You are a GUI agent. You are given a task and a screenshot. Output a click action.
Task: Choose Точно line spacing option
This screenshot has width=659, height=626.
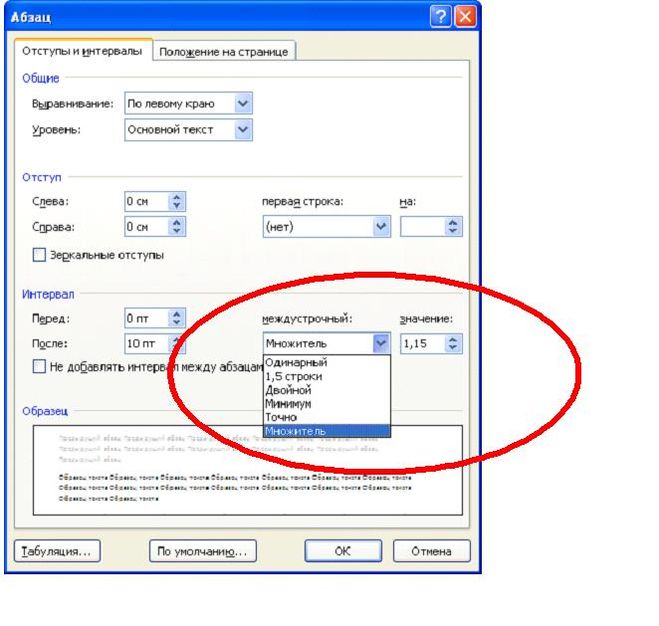pyautogui.click(x=282, y=418)
